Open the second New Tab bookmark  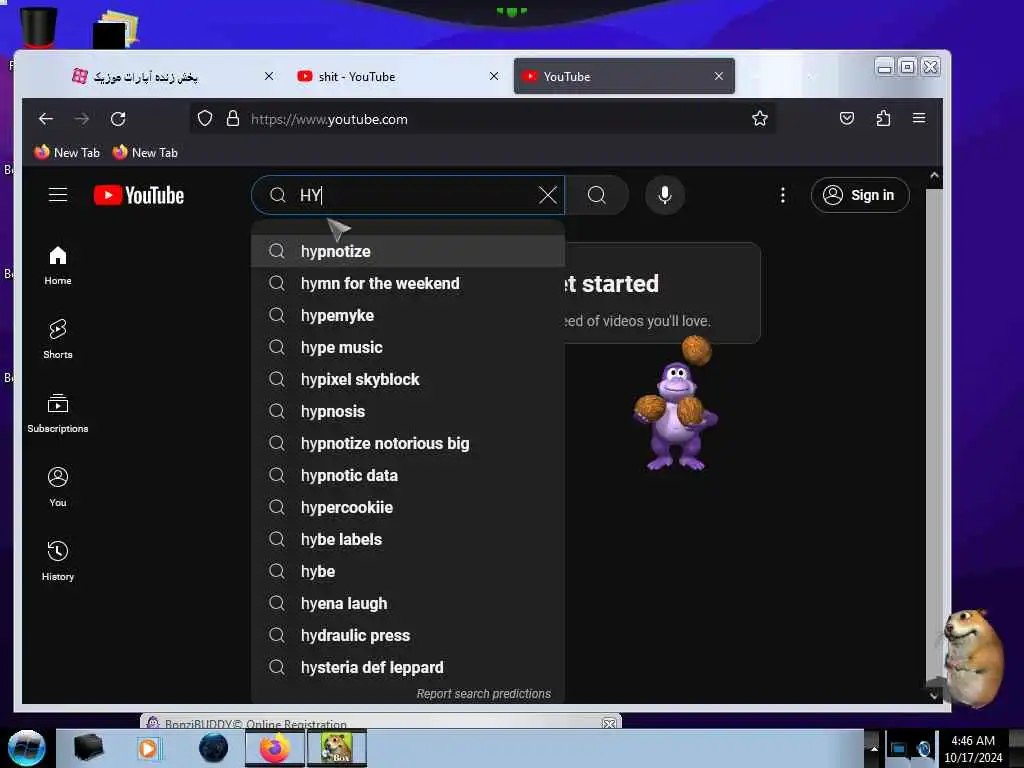click(145, 152)
